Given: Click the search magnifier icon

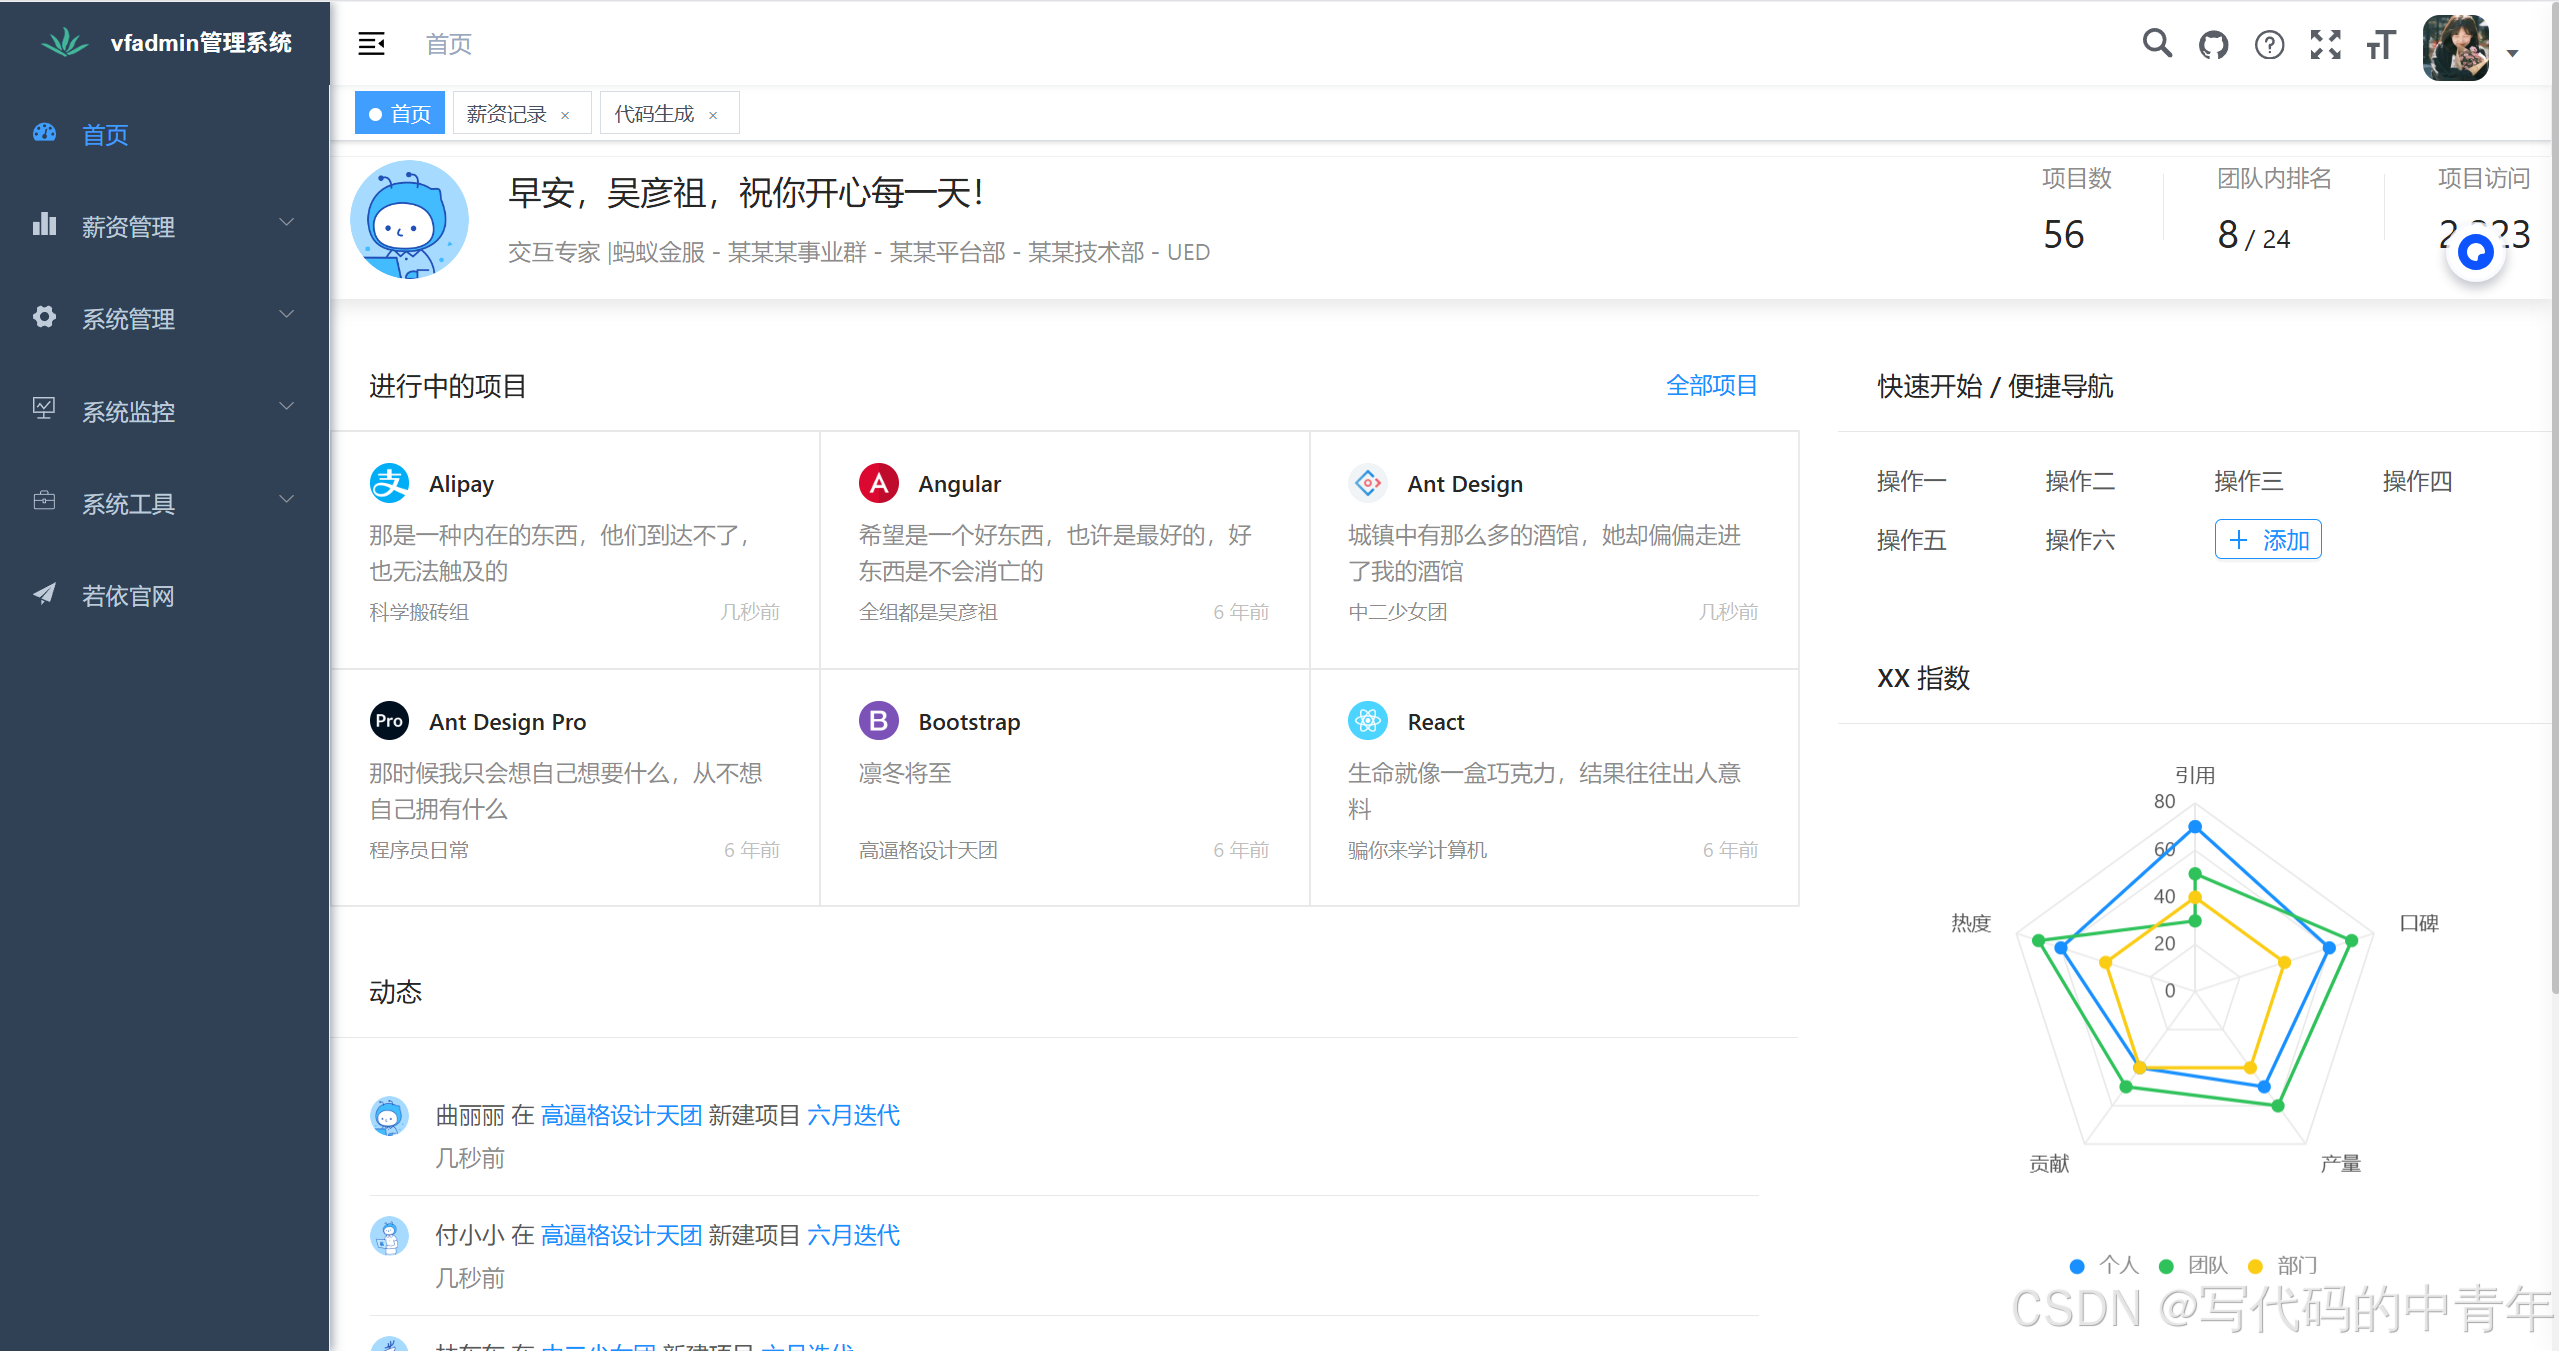Looking at the screenshot, I should click(2157, 44).
